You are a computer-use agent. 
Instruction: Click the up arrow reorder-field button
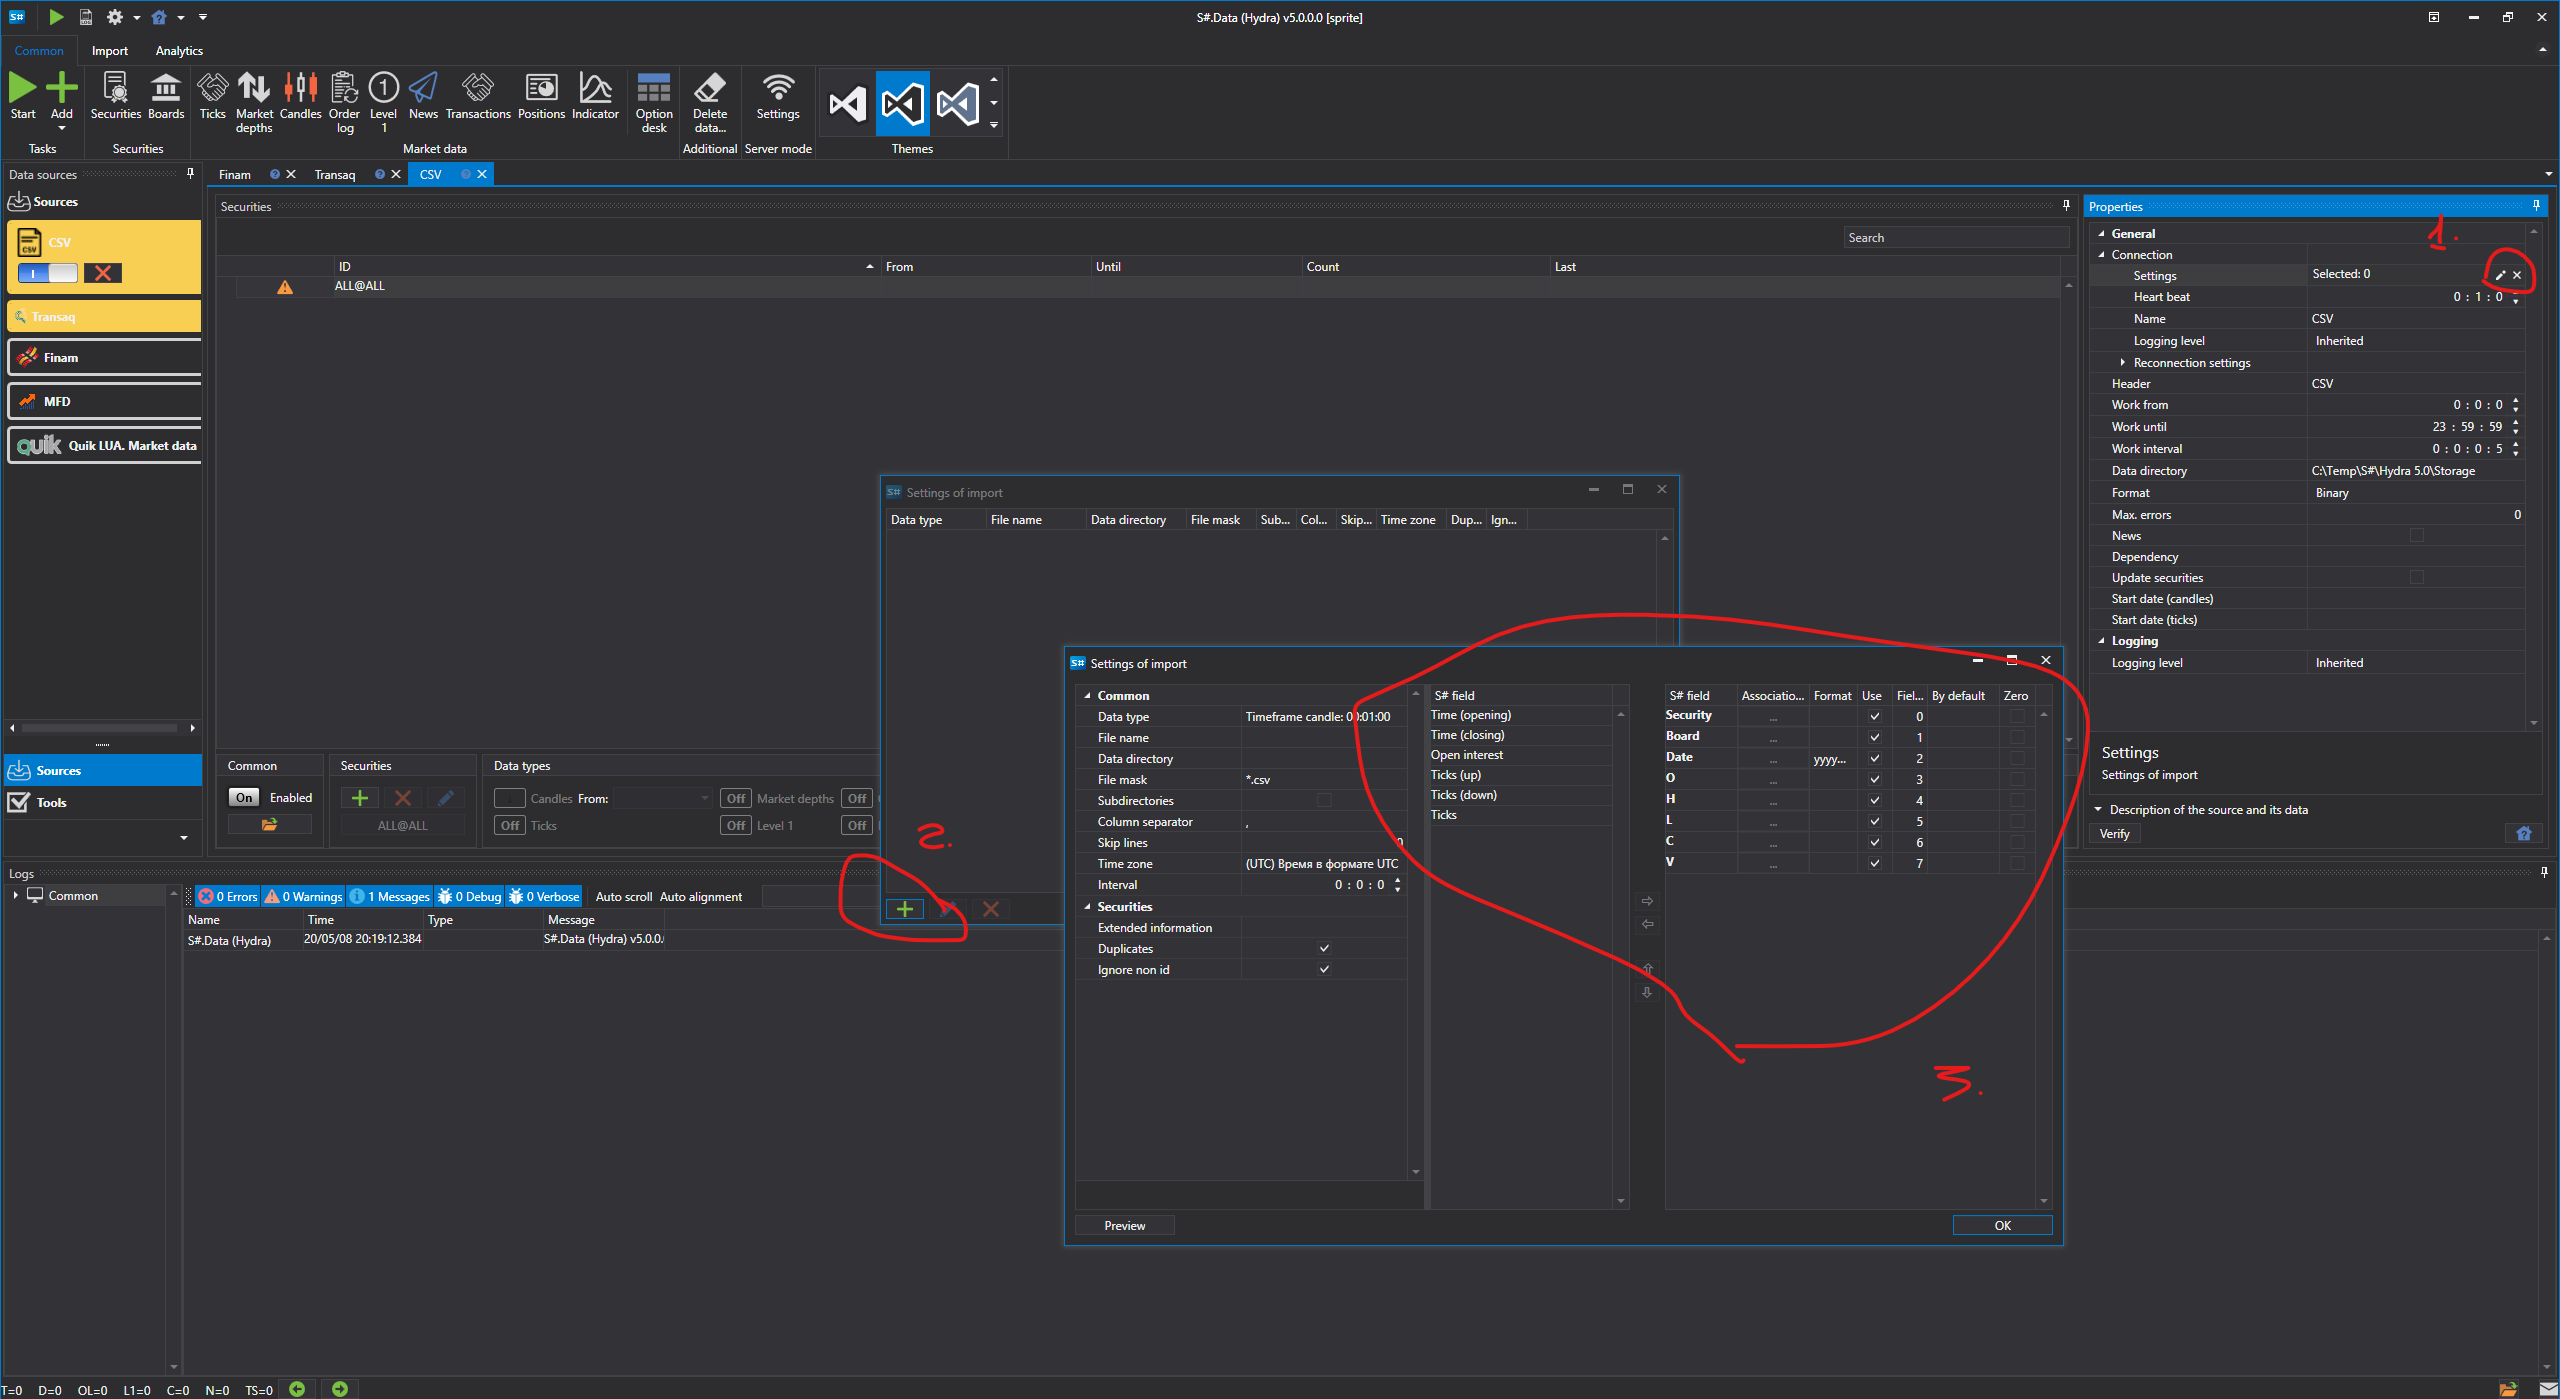click(x=1647, y=969)
